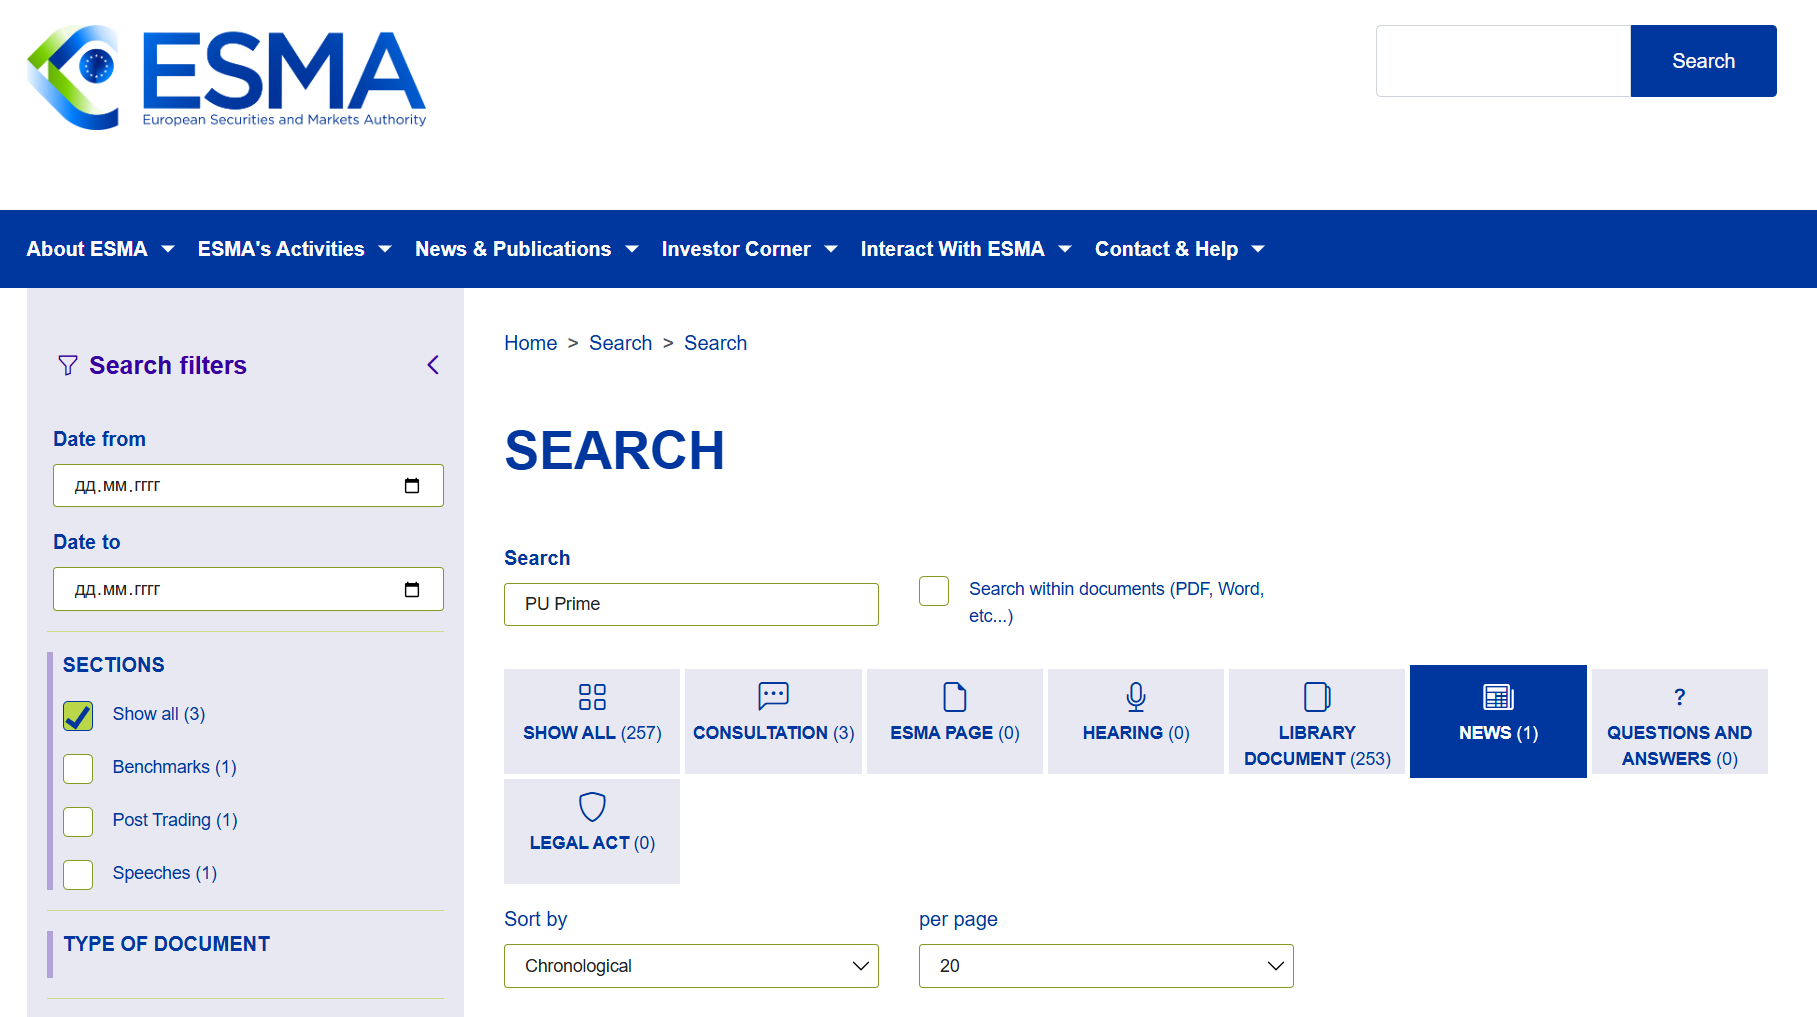The image size is (1817, 1017).
Task: Click the Legal Act shield icon
Action: (x=592, y=807)
